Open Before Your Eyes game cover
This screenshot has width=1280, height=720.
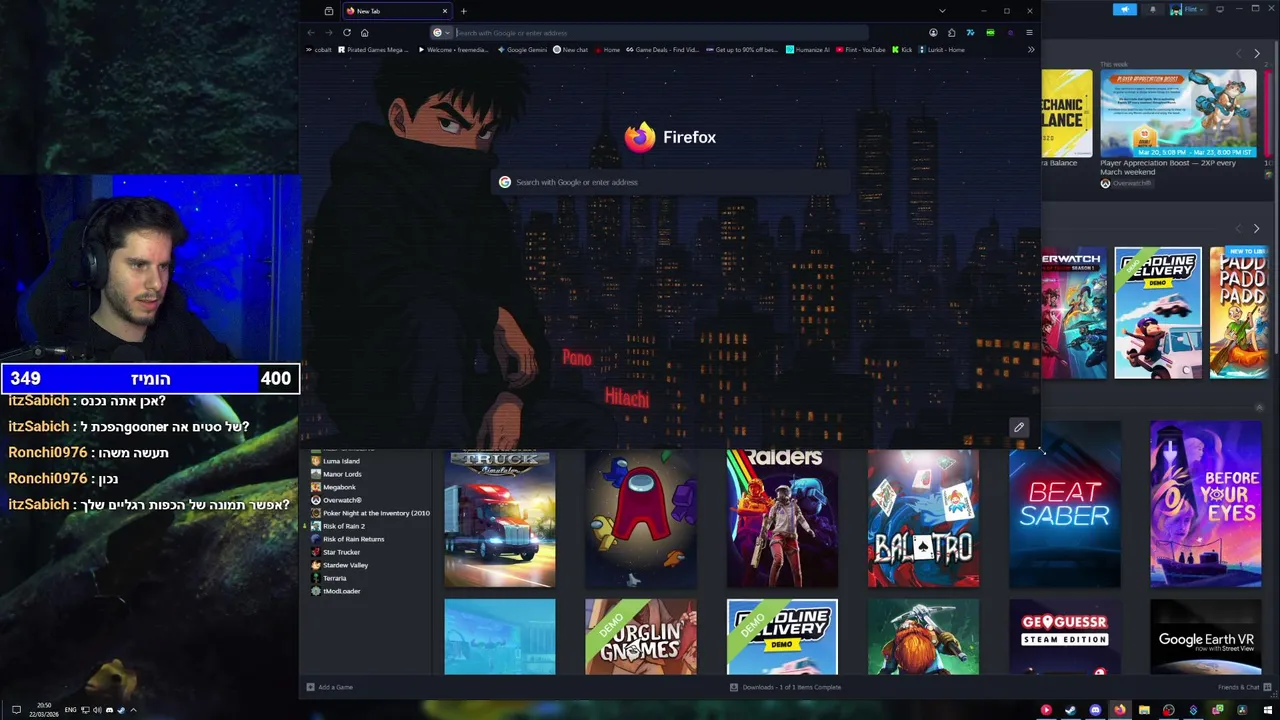pyautogui.click(x=1206, y=504)
